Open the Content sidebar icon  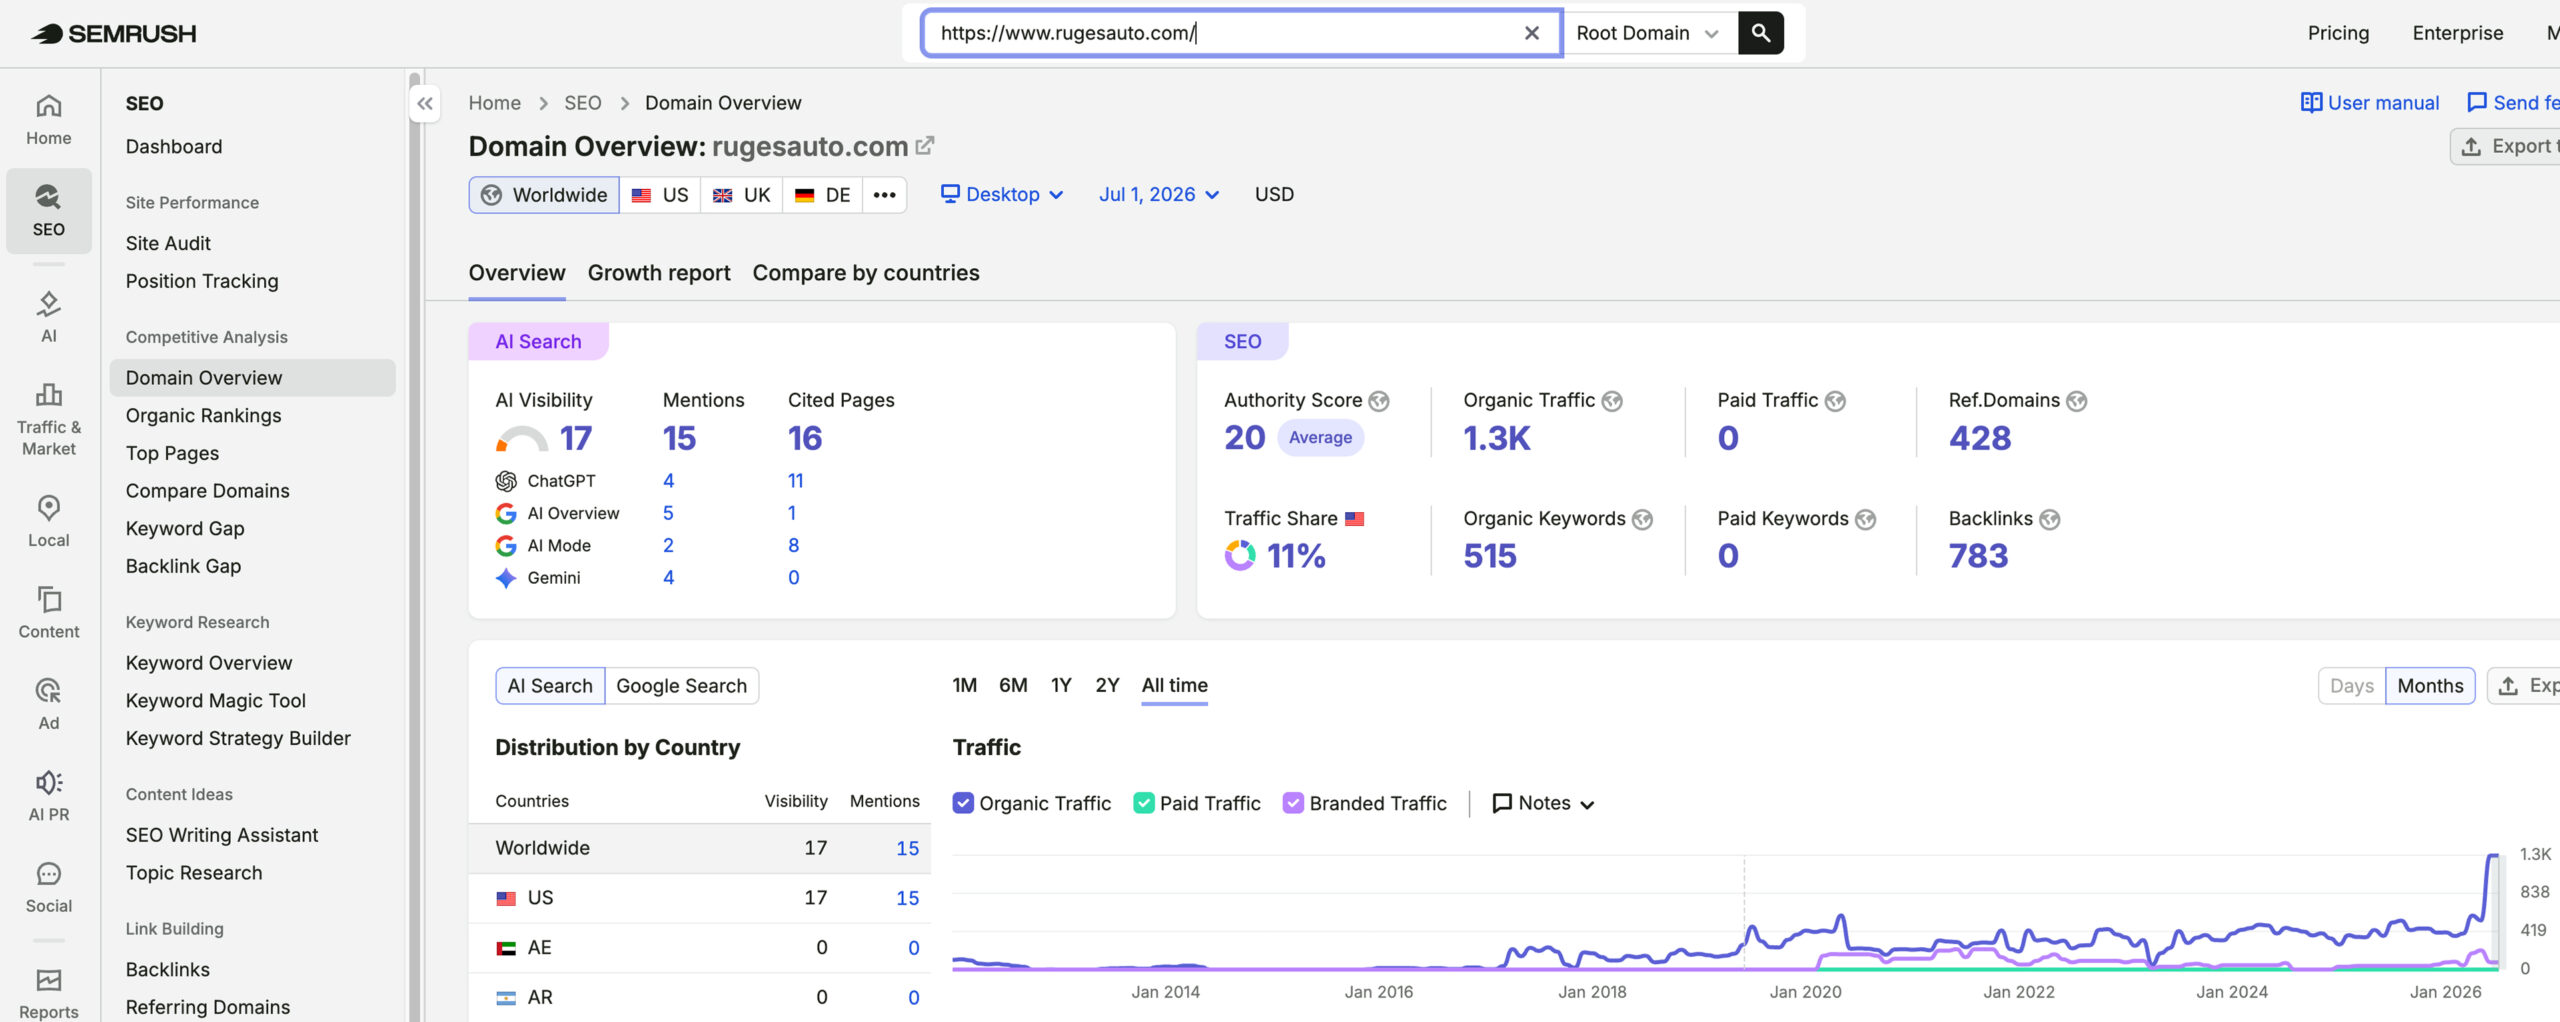(48, 613)
